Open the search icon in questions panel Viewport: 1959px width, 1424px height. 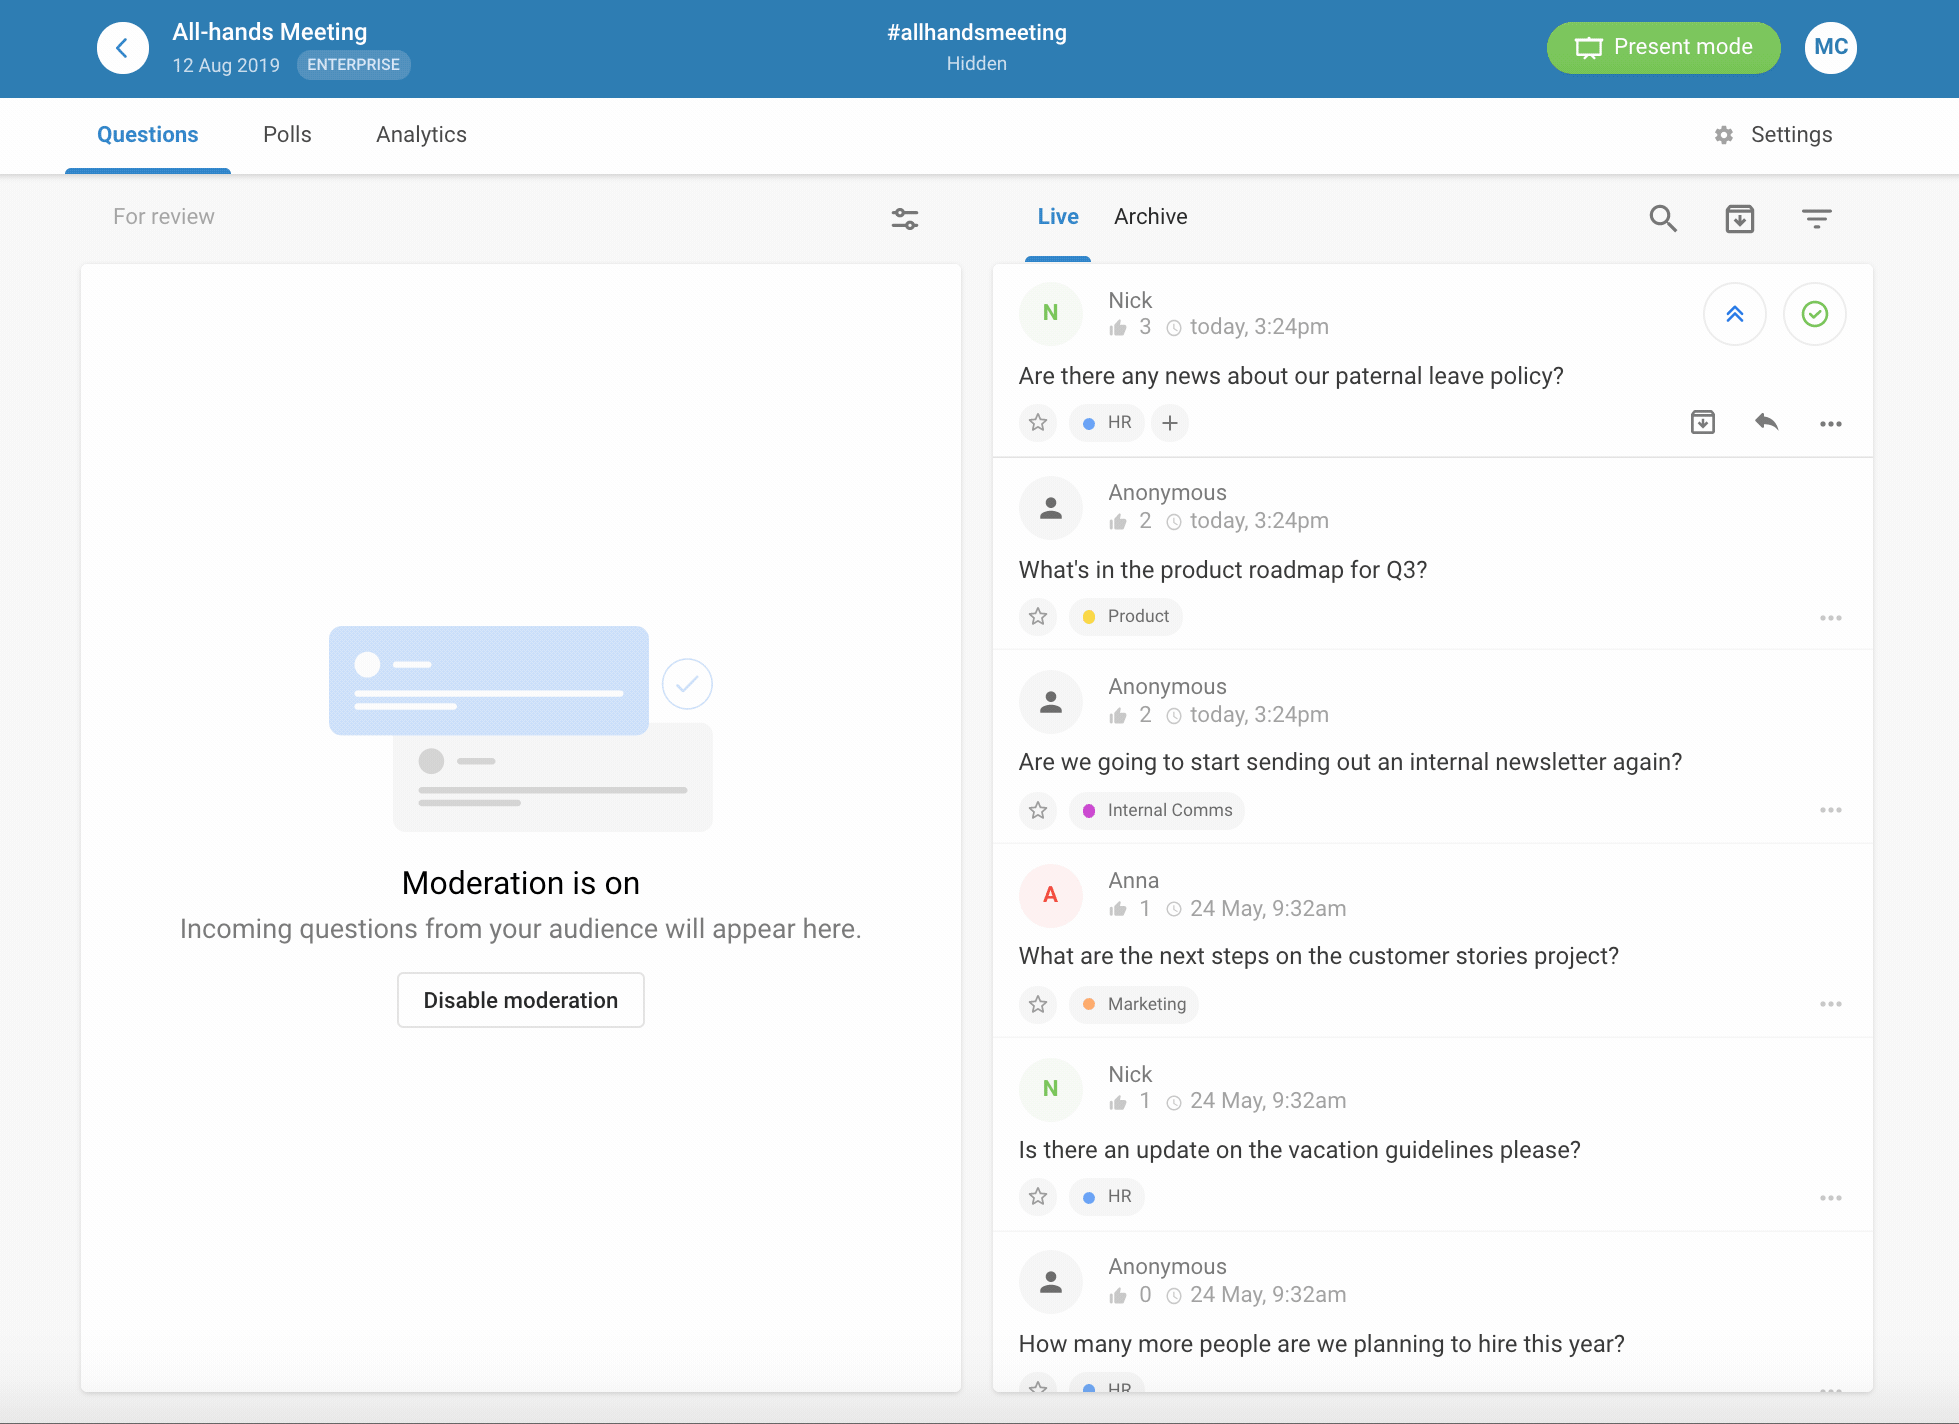[x=1662, y=218]
